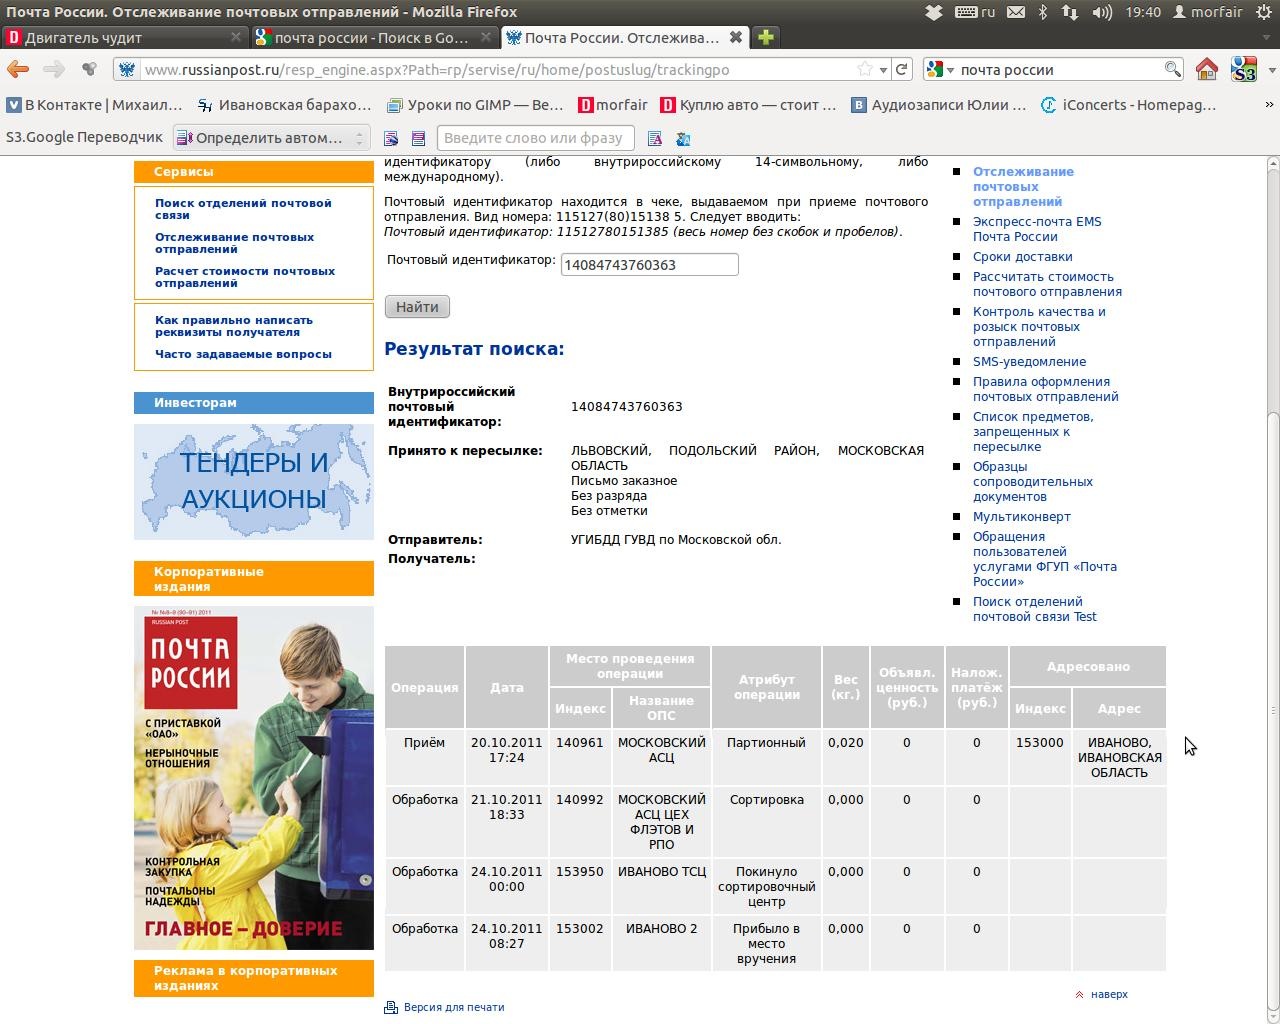1280x1024 pixels.
Task: Click the search magnifier in the search bar
Action: 1172,69
